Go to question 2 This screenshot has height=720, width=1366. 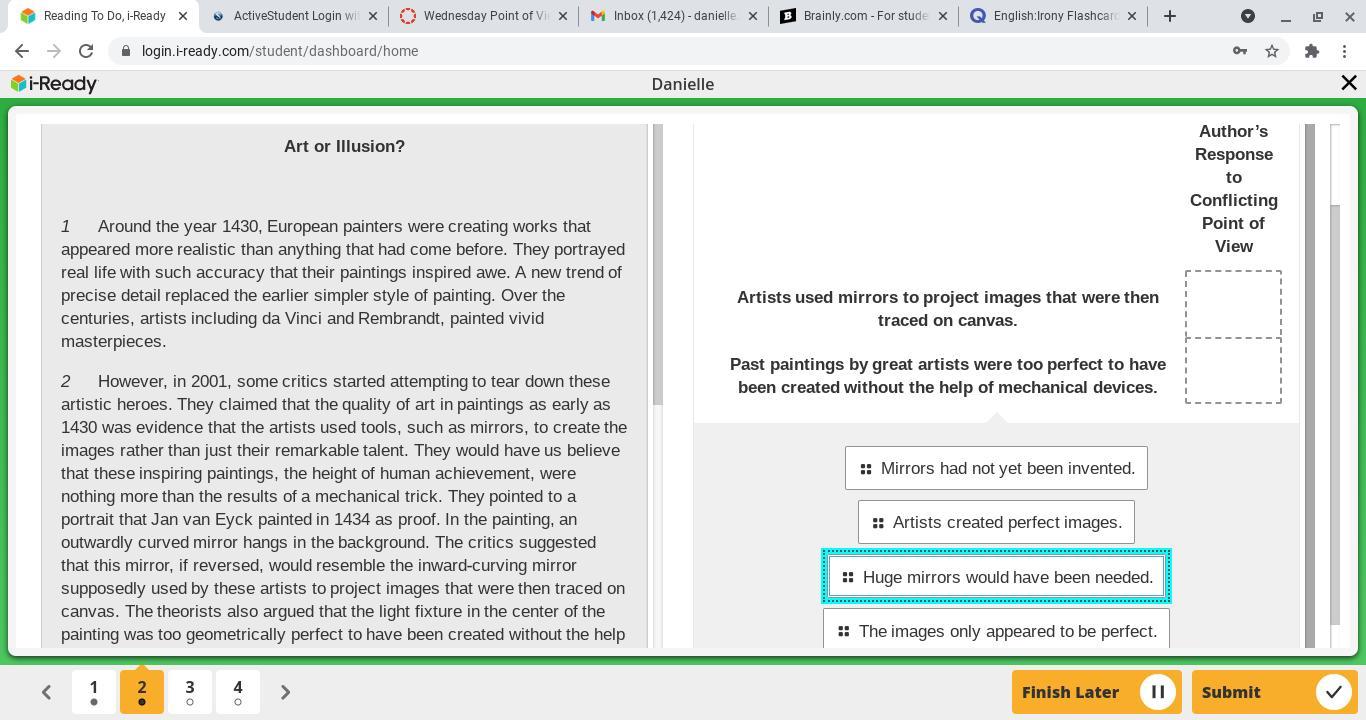tap(142, 691)
